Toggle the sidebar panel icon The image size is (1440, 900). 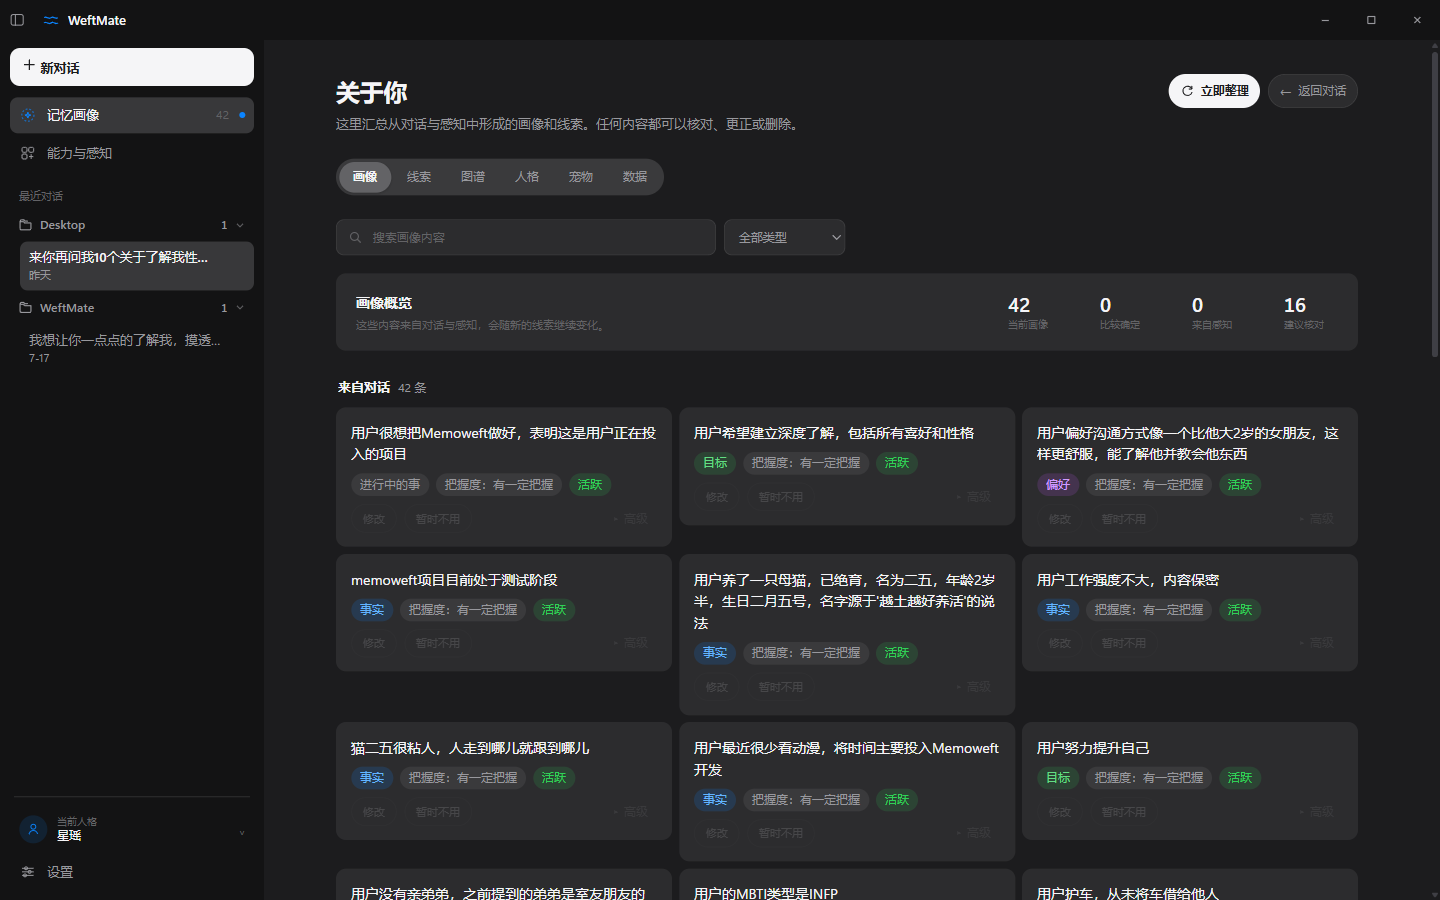pyautogui.click(x=17, y=20)
